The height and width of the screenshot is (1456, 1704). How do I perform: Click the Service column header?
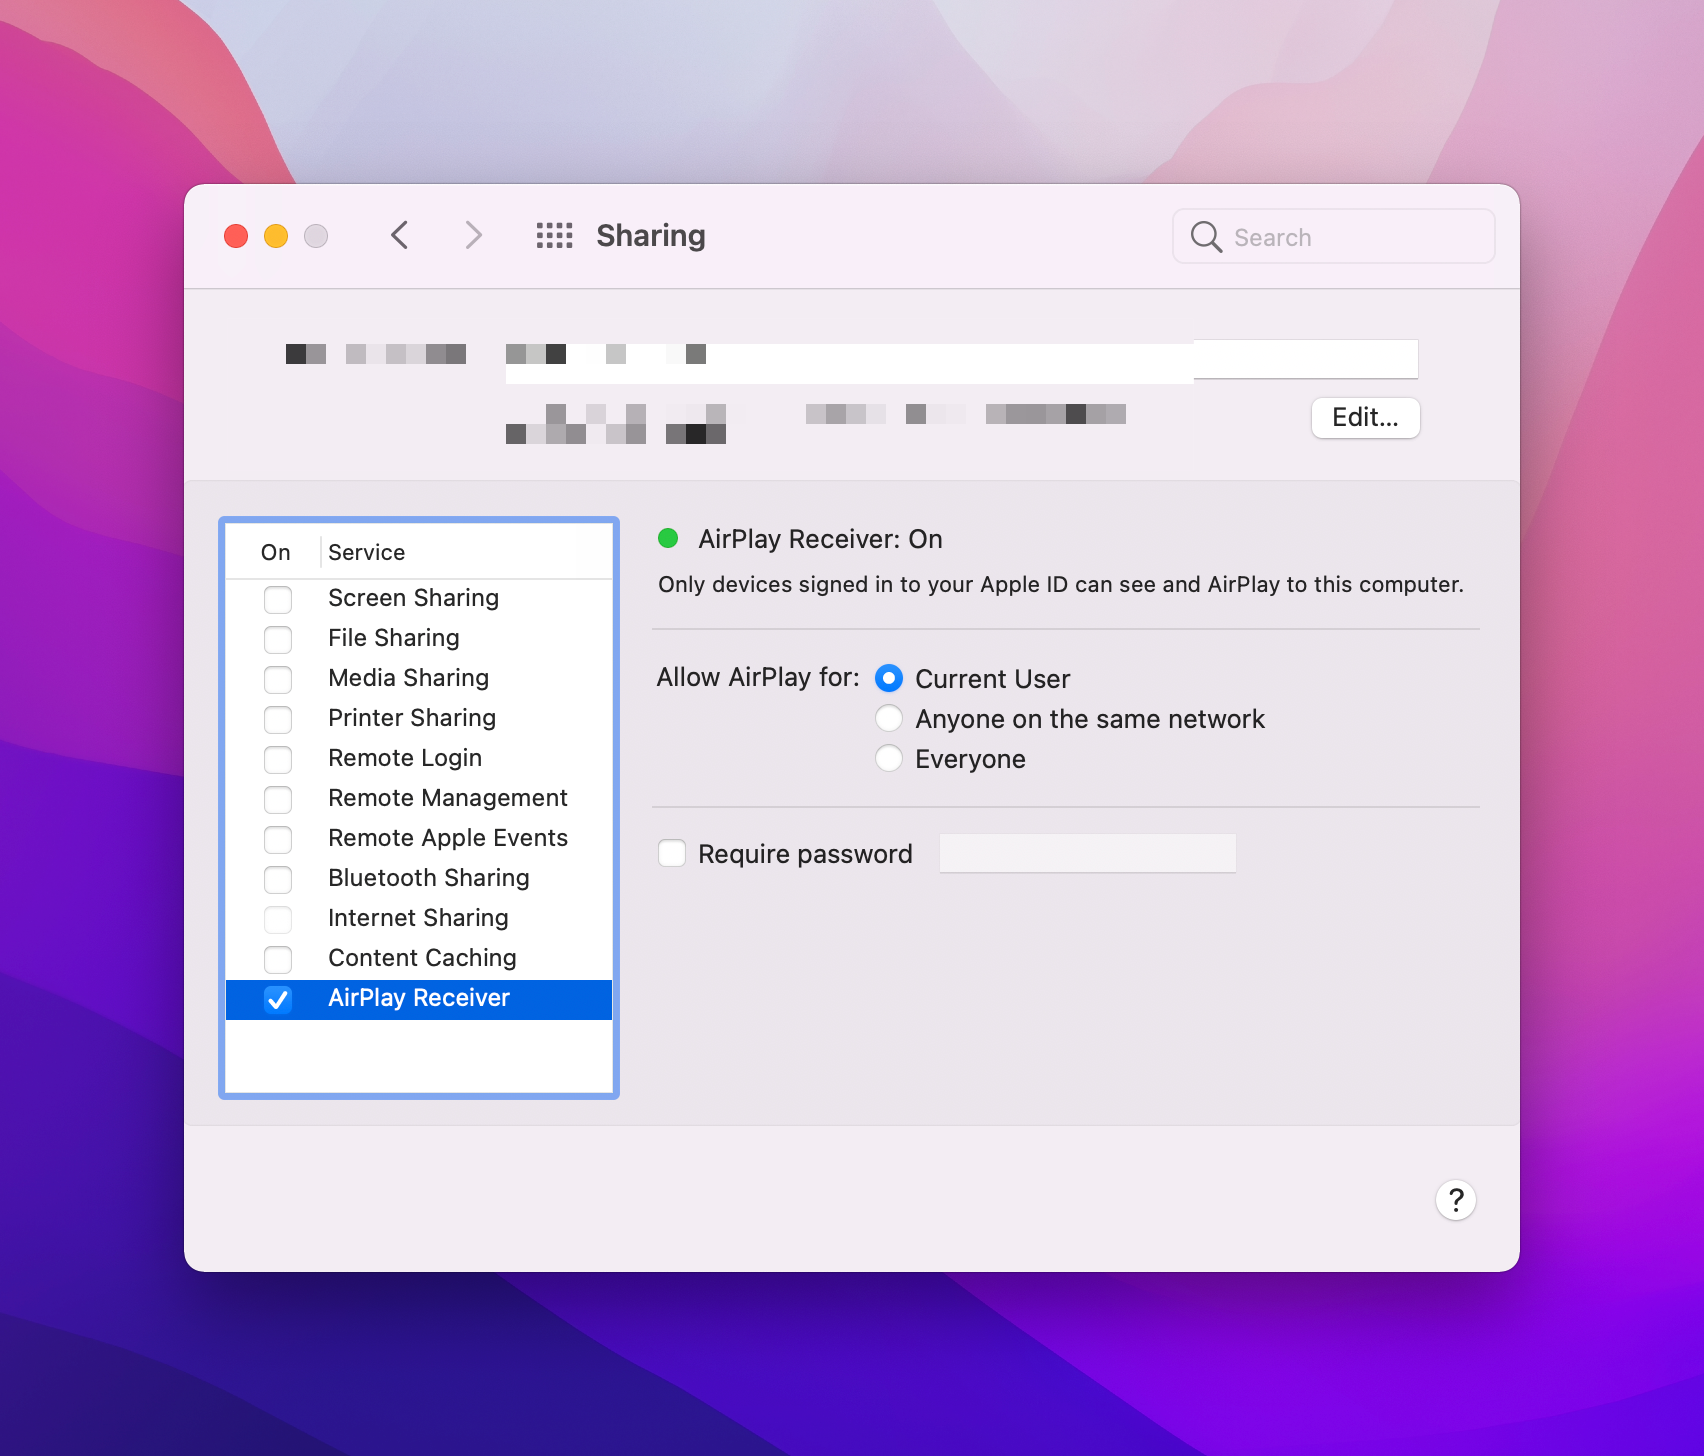(x=366, y=551)
